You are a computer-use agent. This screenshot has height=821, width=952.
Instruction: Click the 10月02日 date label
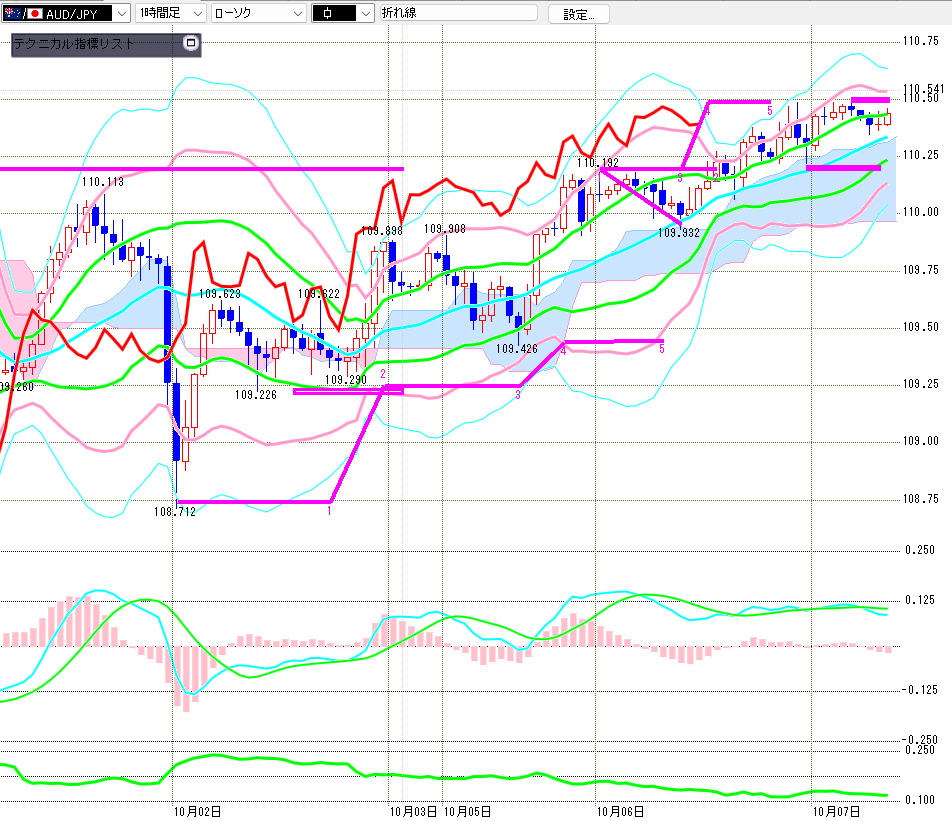[197, 812]
